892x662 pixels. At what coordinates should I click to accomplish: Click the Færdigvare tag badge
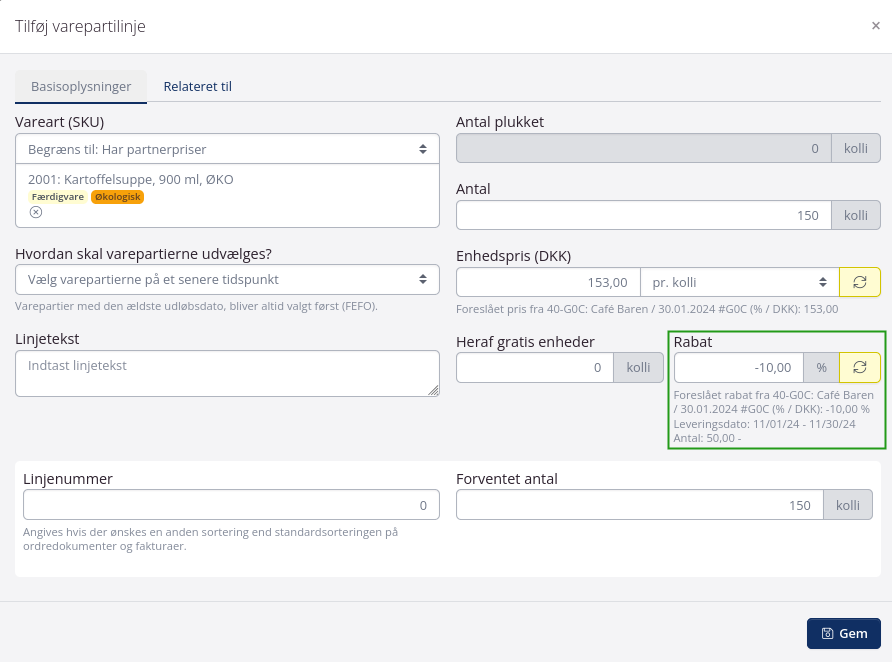point(57,197)
